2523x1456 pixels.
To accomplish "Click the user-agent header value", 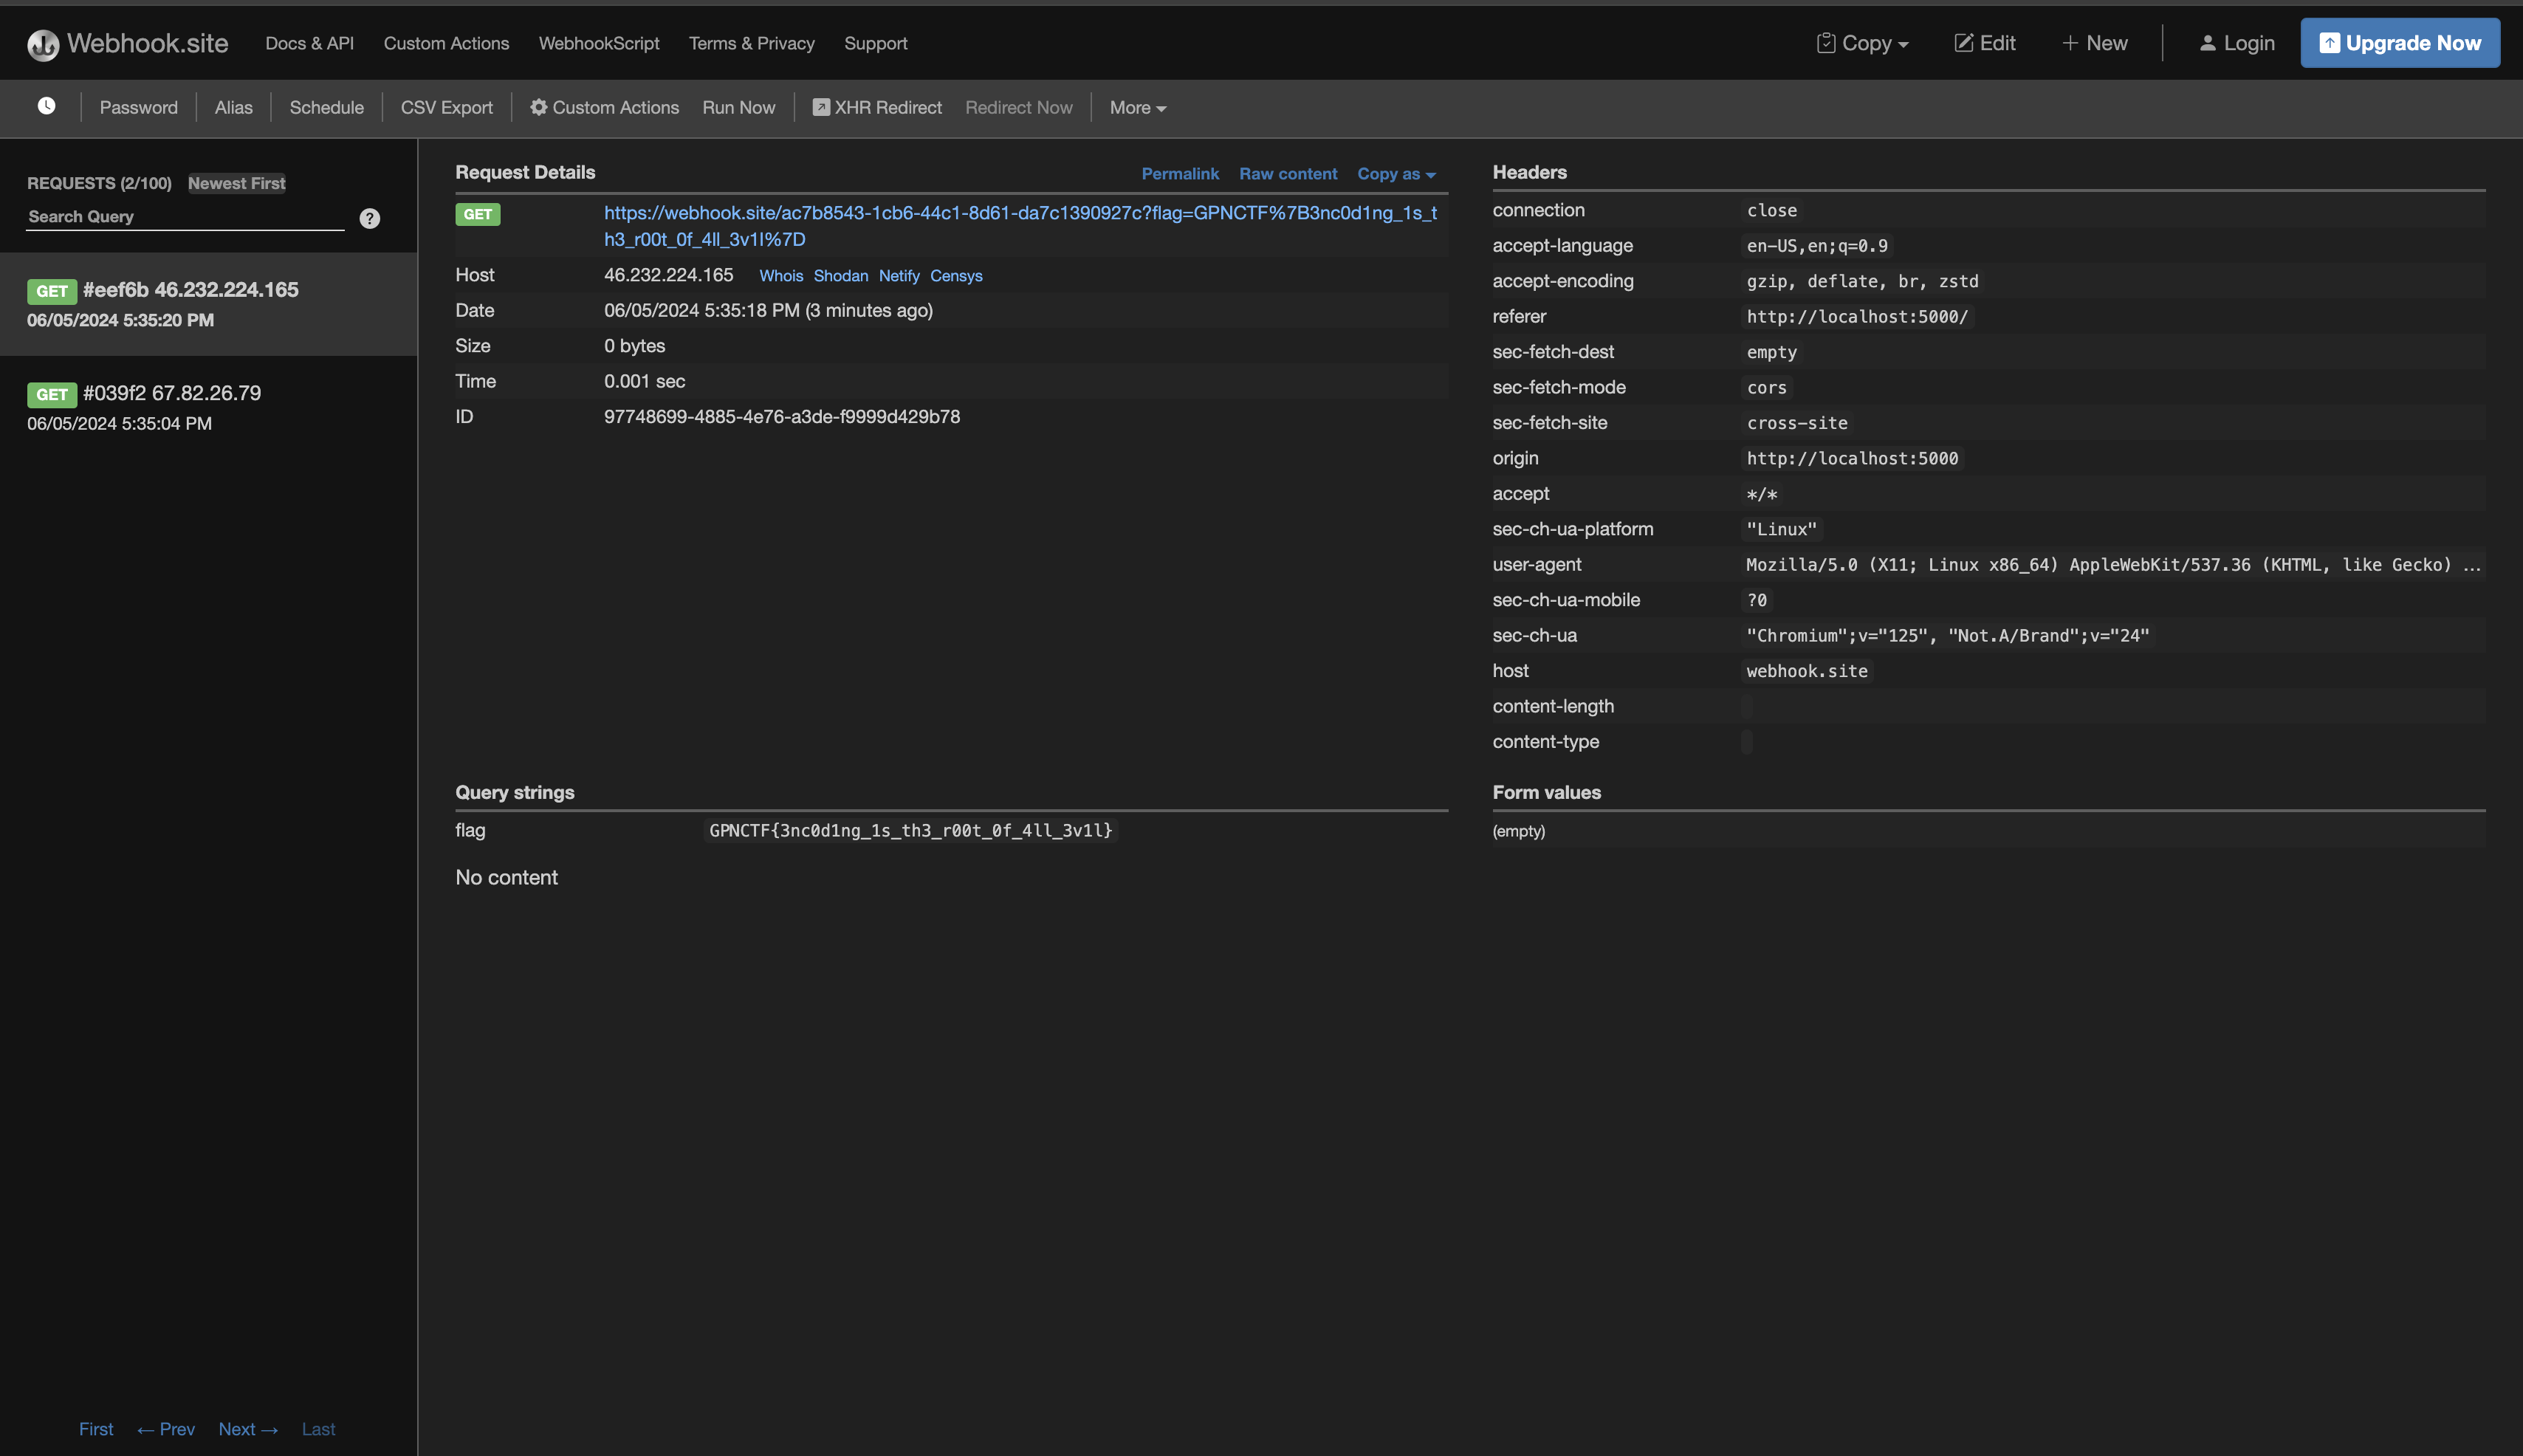I will (2112, 565).
